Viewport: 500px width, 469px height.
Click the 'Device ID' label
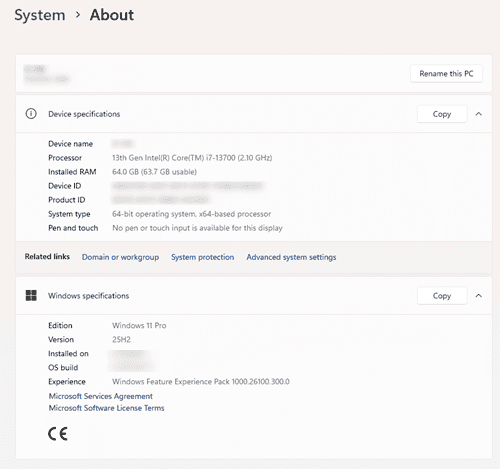65,186
